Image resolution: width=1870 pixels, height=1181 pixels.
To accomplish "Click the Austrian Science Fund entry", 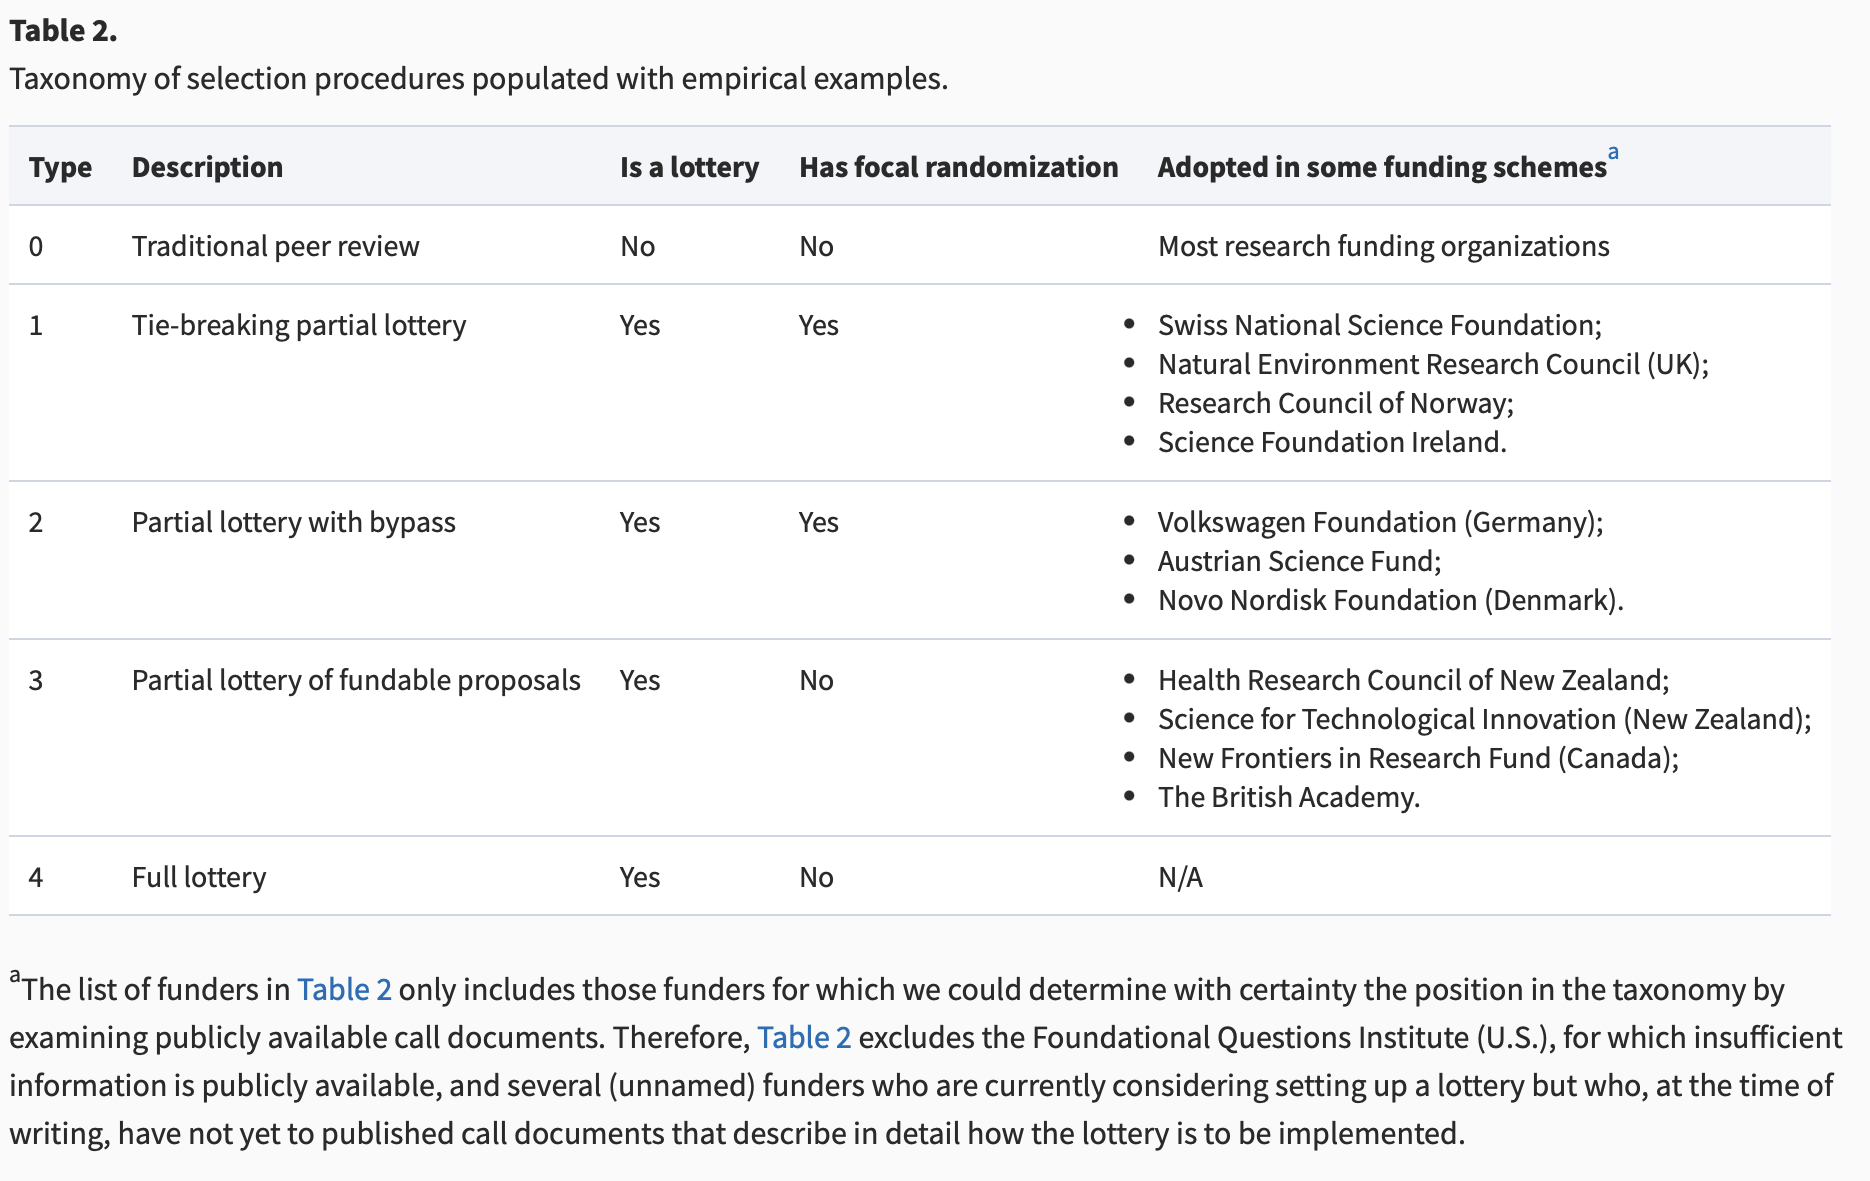I will tap(1300, 561).
